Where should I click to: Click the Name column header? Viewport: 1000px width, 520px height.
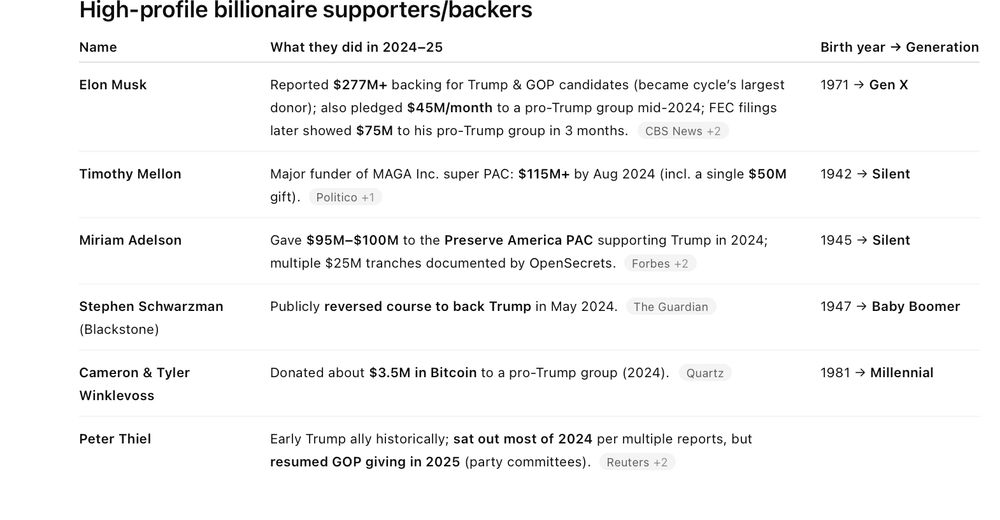[98, 47]
